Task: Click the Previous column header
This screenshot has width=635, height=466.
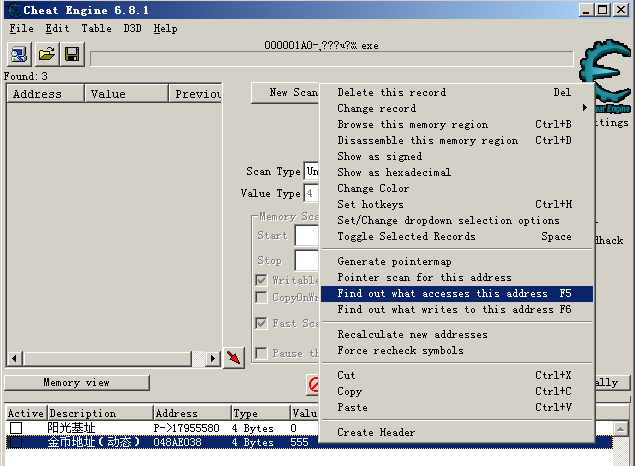Action: tap(195, 94)
